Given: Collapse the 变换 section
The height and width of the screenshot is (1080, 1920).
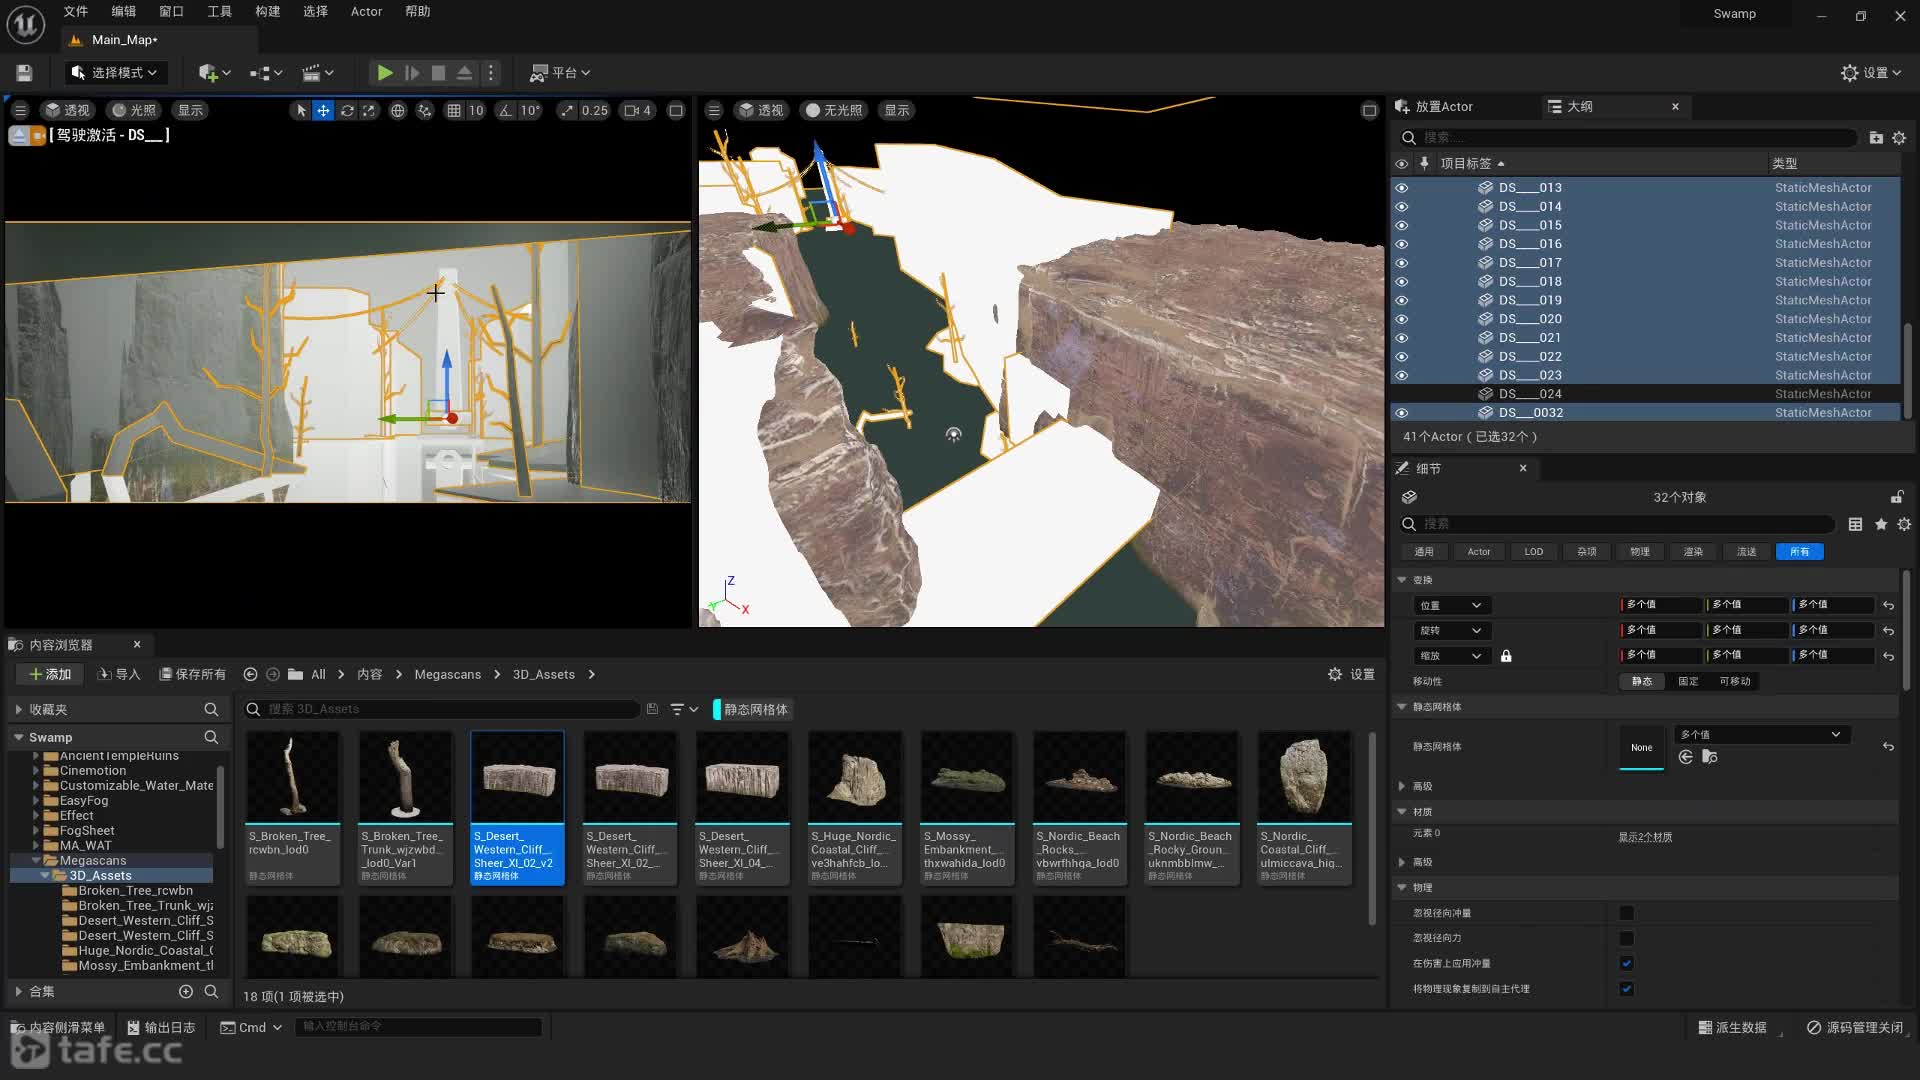Looking at the screenshot, I should click(x=1402, y=580).
